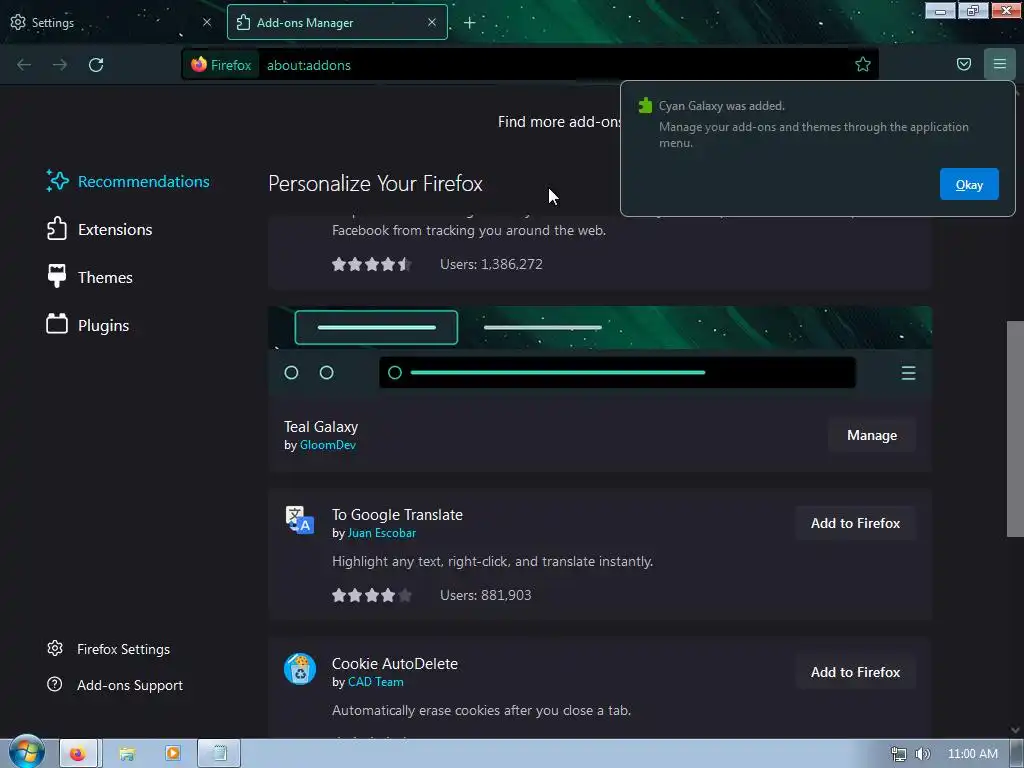Close the Settings tab
The image size is (1024, 768).
pos(207,22)
